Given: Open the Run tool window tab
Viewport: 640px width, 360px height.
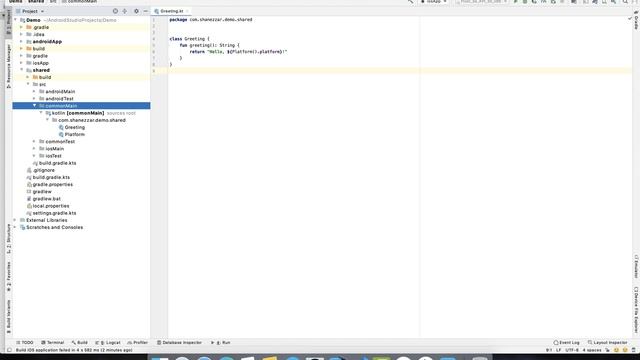Looking at the screenshot, I should [x=220, y=342].
